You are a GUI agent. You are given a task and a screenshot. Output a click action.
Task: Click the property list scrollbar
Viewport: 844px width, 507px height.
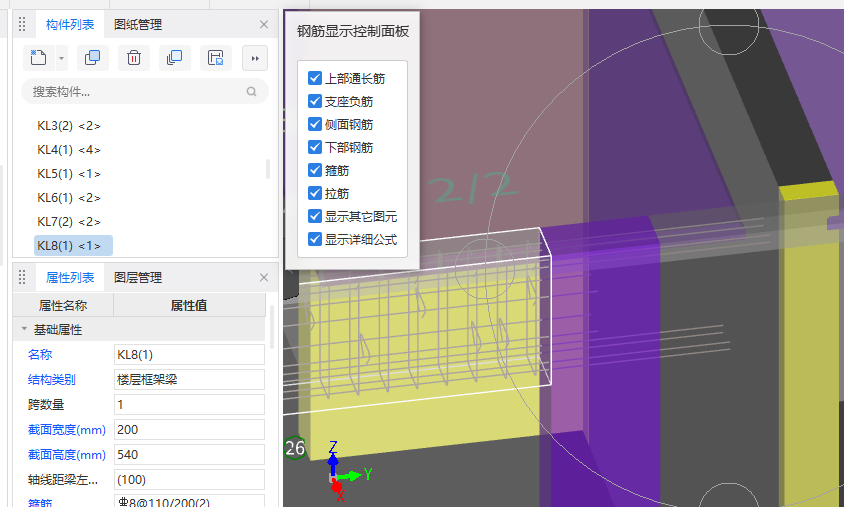[272, 327]
